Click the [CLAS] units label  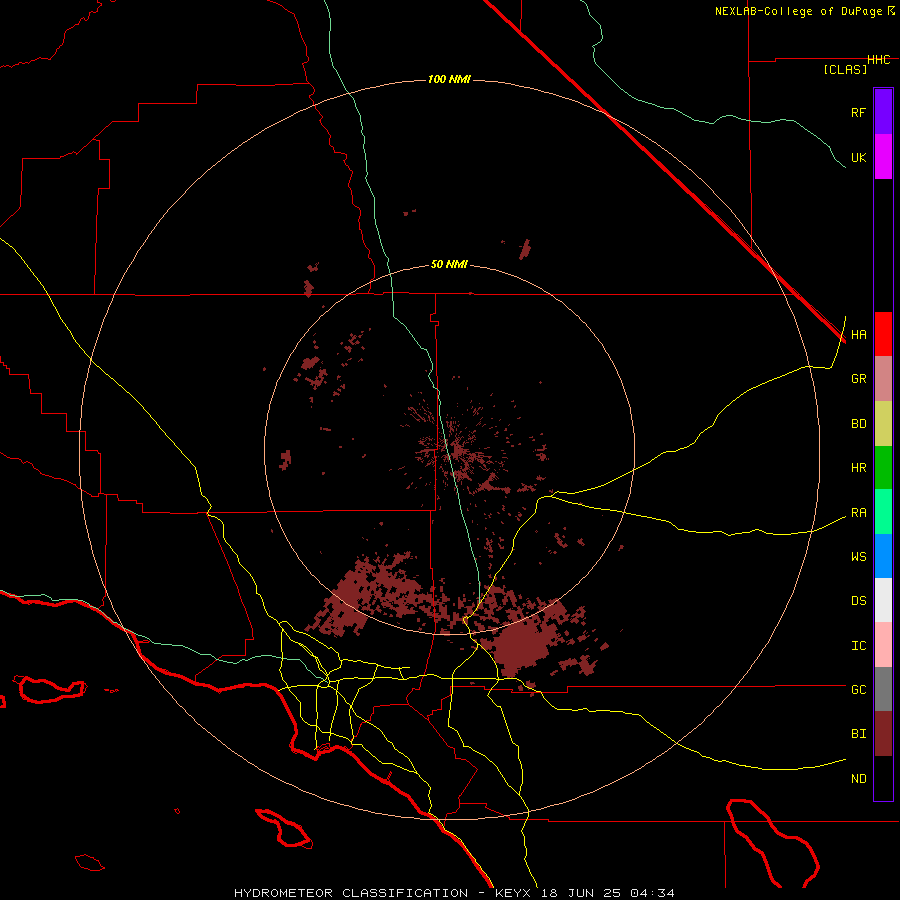[x=845, y=69]
